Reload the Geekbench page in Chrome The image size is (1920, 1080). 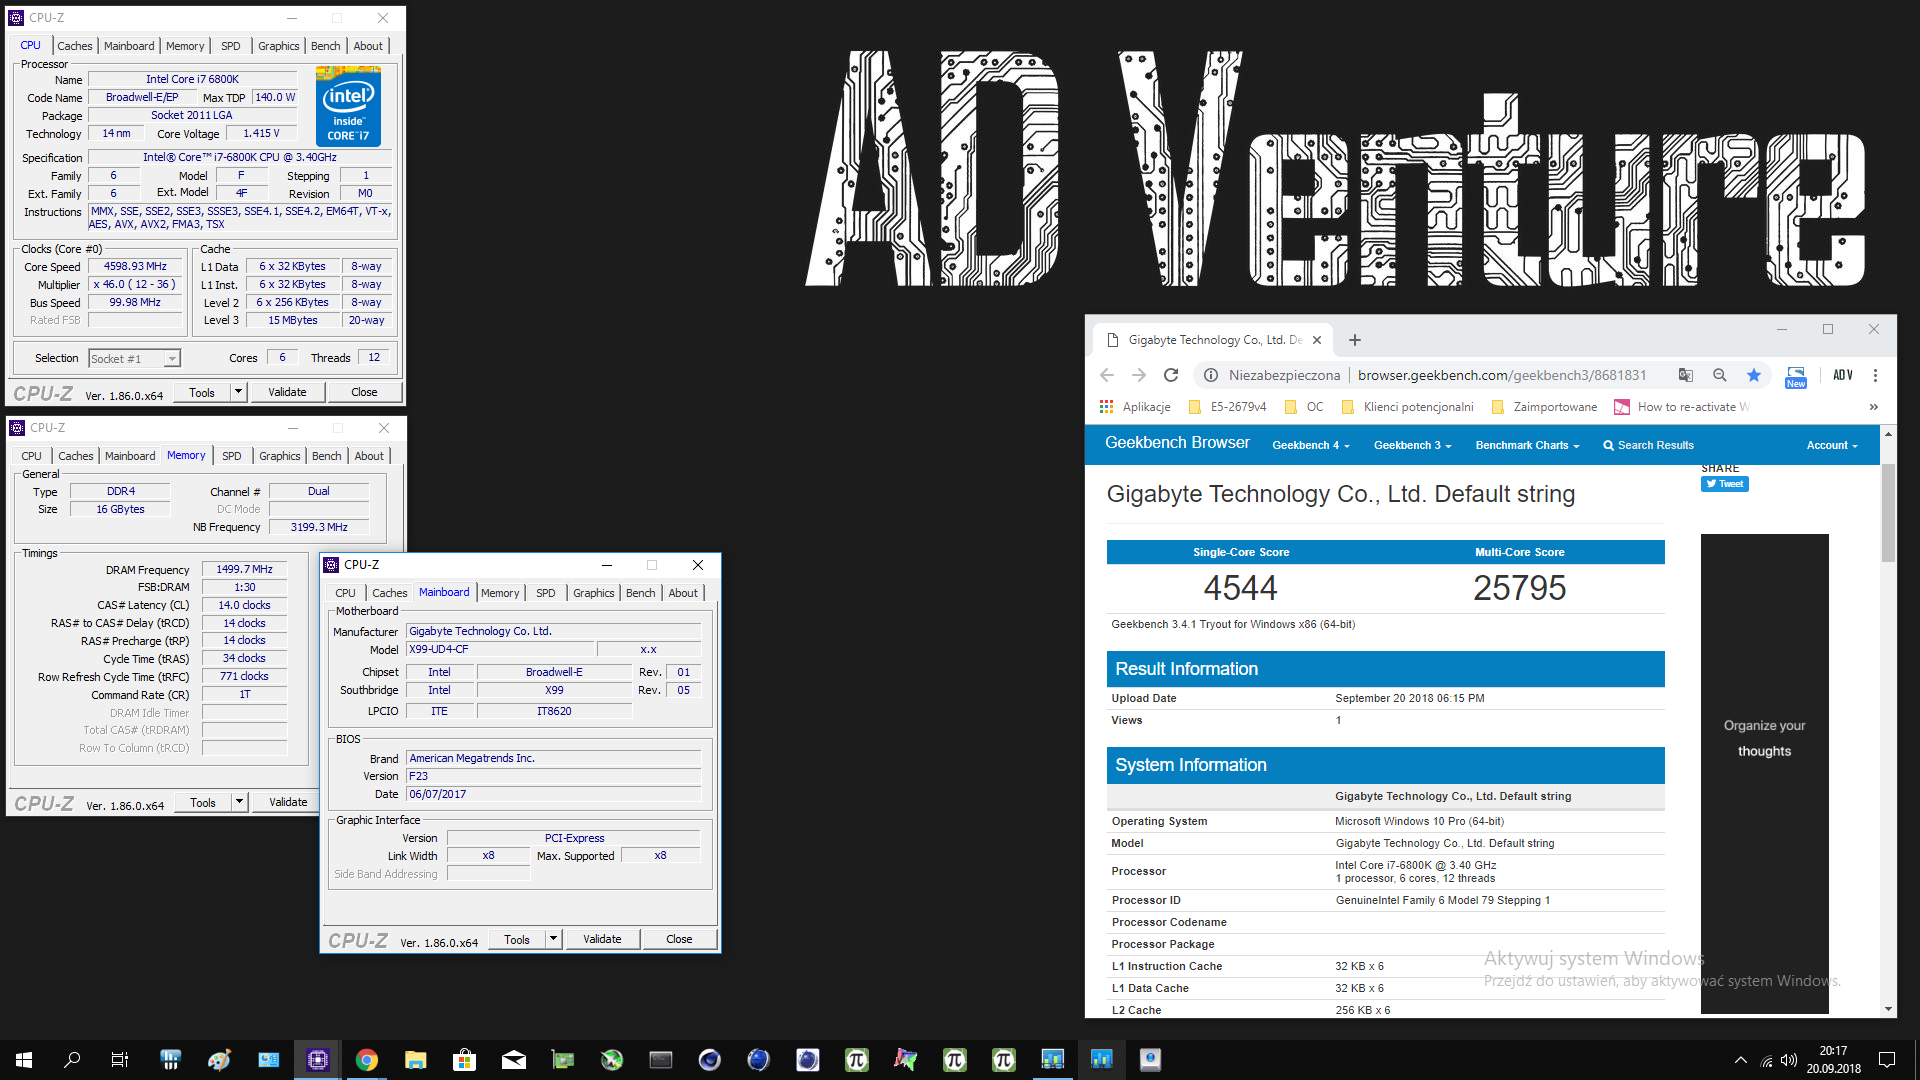pos(1171,375)
